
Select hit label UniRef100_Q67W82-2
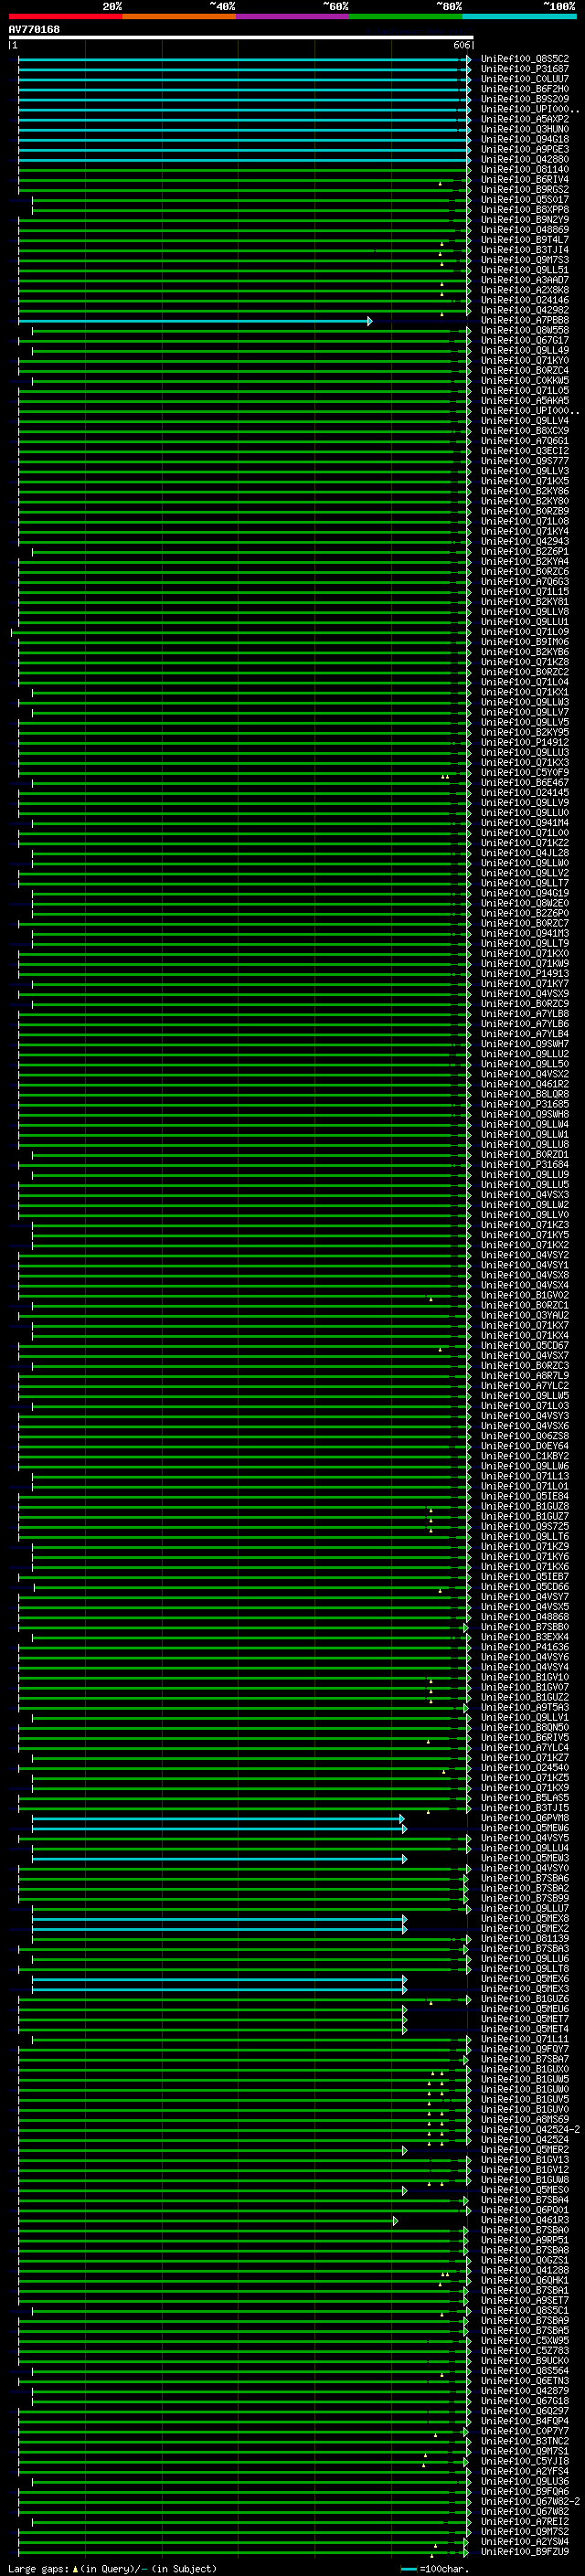tap(530, 2500)
